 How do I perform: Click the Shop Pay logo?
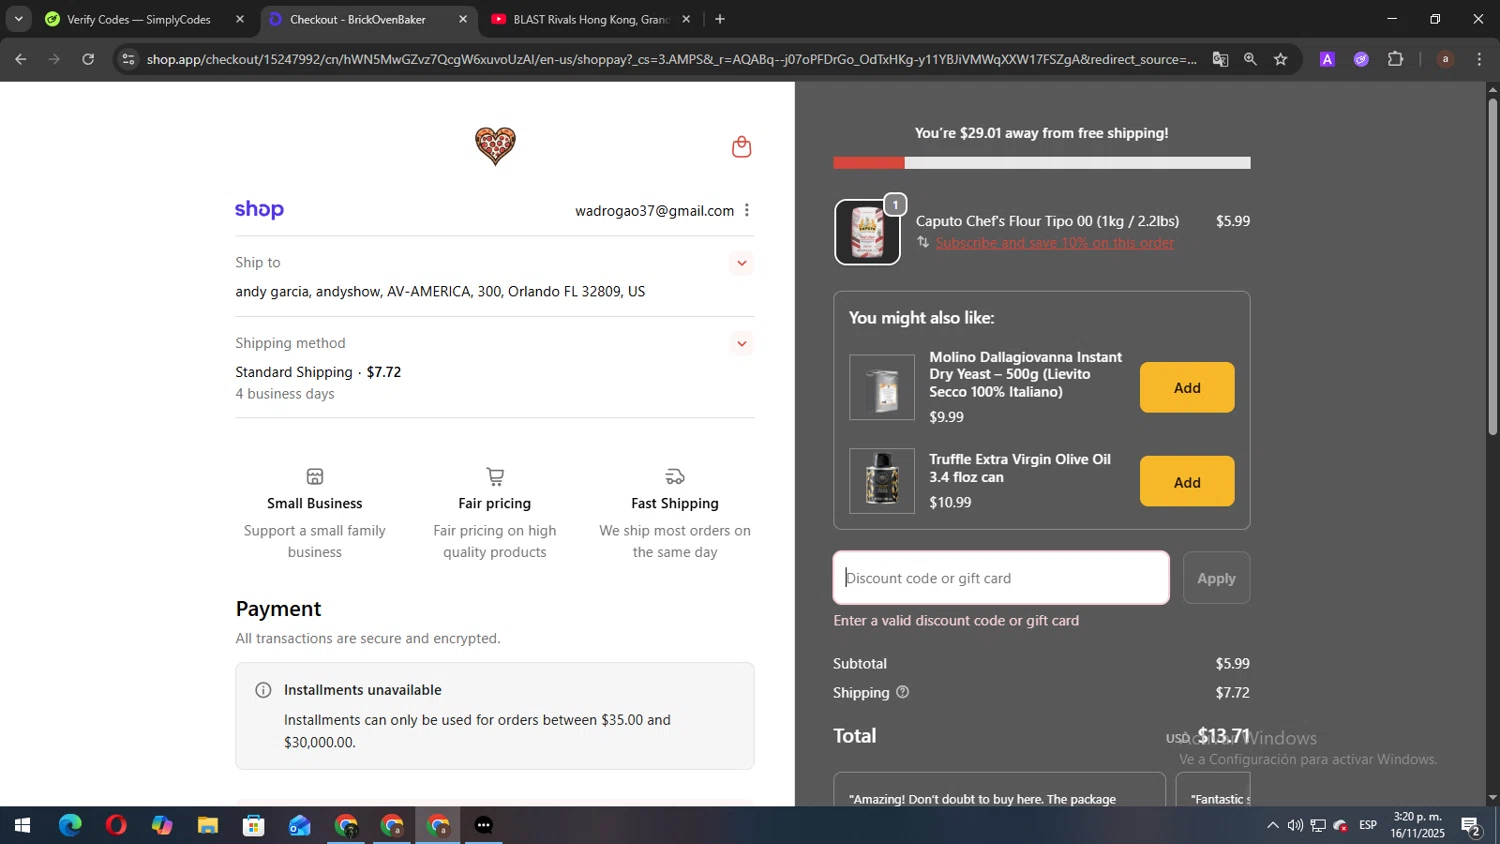coord(259,210)
